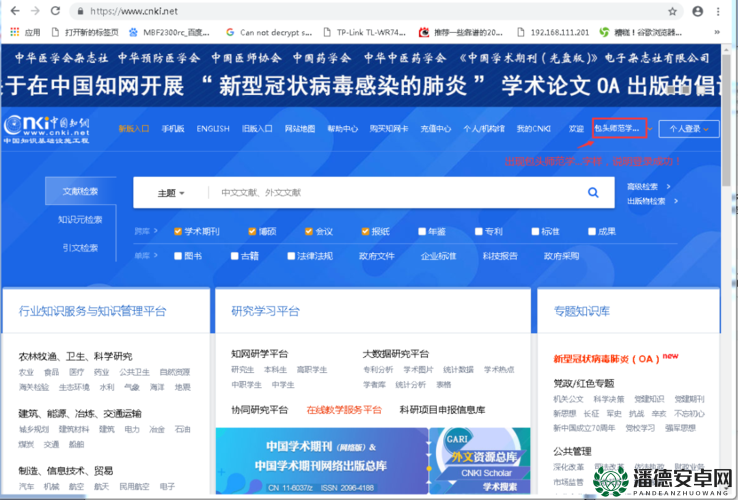Image resolution: width=738 pixels, height=500 pixels.
Task: Open 高级检索 advanced search
Action: (643, 186)
